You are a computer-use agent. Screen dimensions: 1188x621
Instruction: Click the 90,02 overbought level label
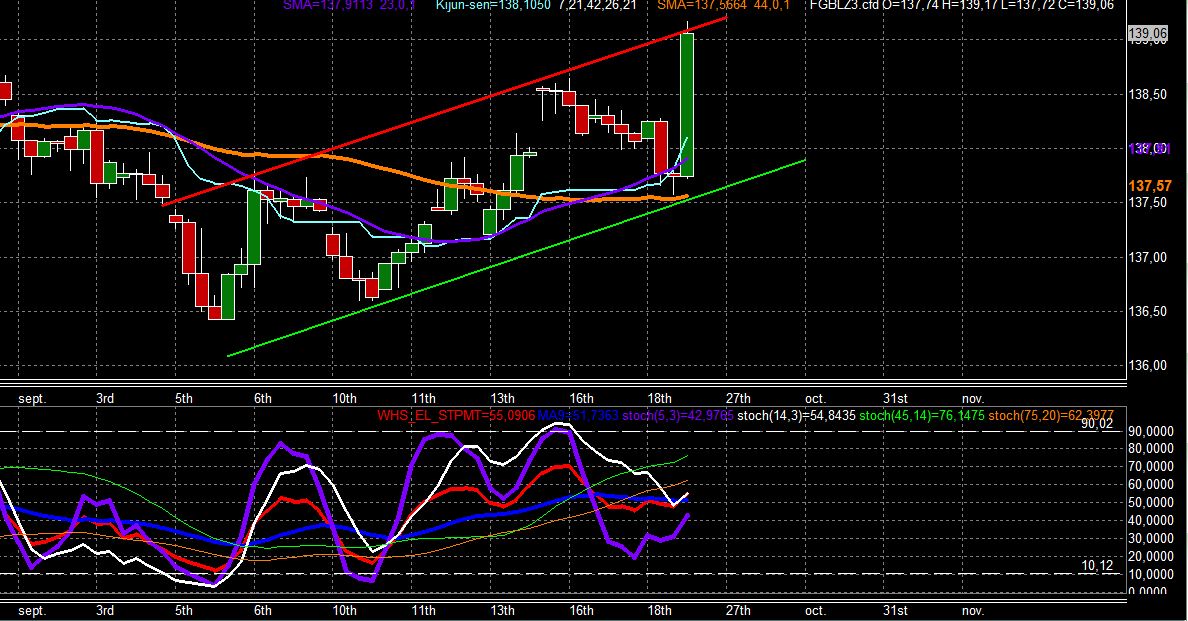click(x=1096, y=424)
